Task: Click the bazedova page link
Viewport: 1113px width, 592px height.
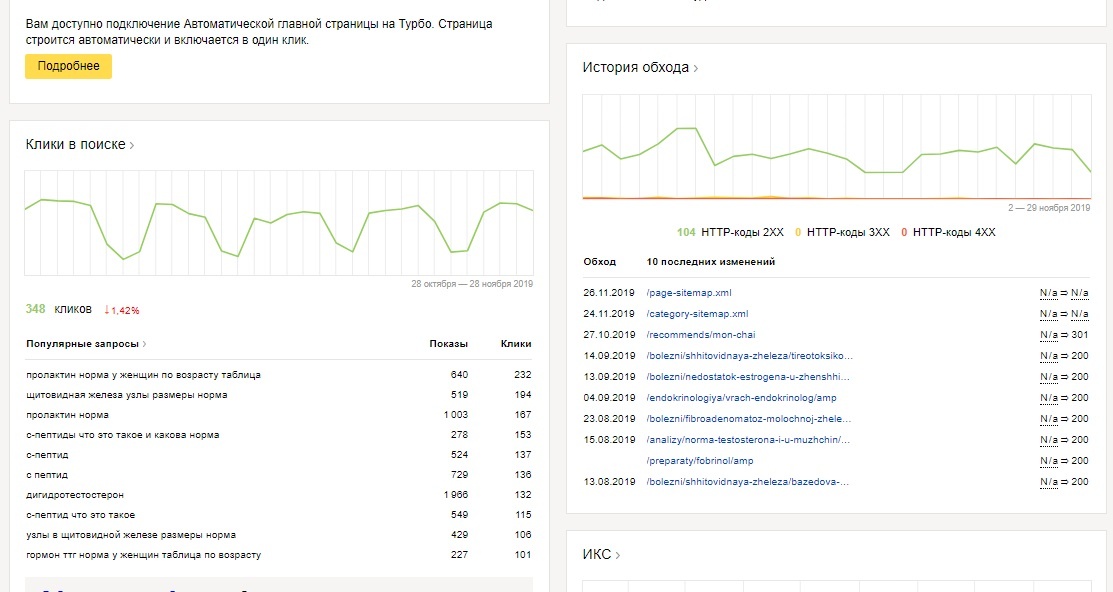Action: click(748, 482)
